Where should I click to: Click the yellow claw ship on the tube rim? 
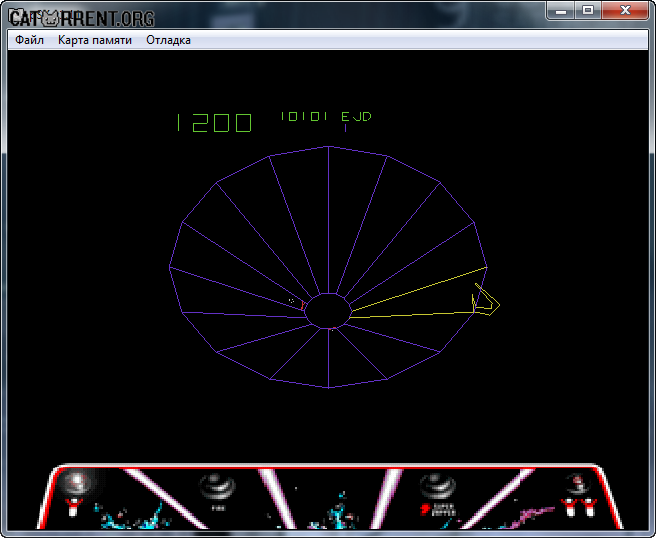(486, 300)
